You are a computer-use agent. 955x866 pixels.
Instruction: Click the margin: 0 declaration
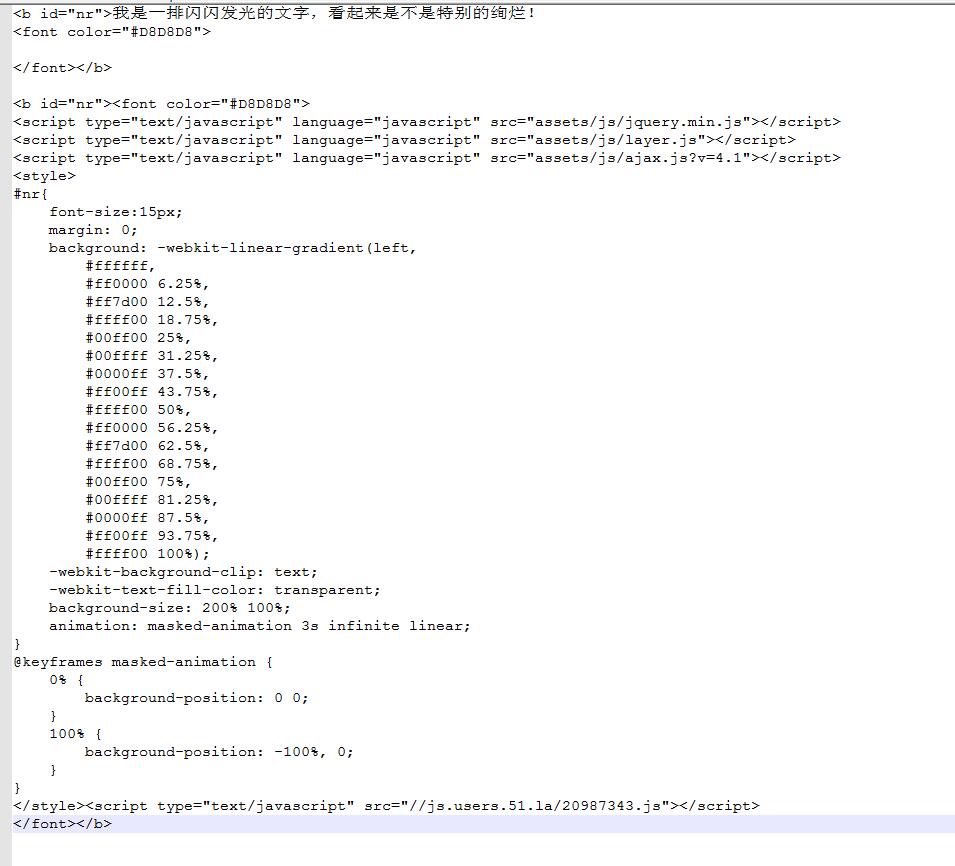[x=93, y=230]
